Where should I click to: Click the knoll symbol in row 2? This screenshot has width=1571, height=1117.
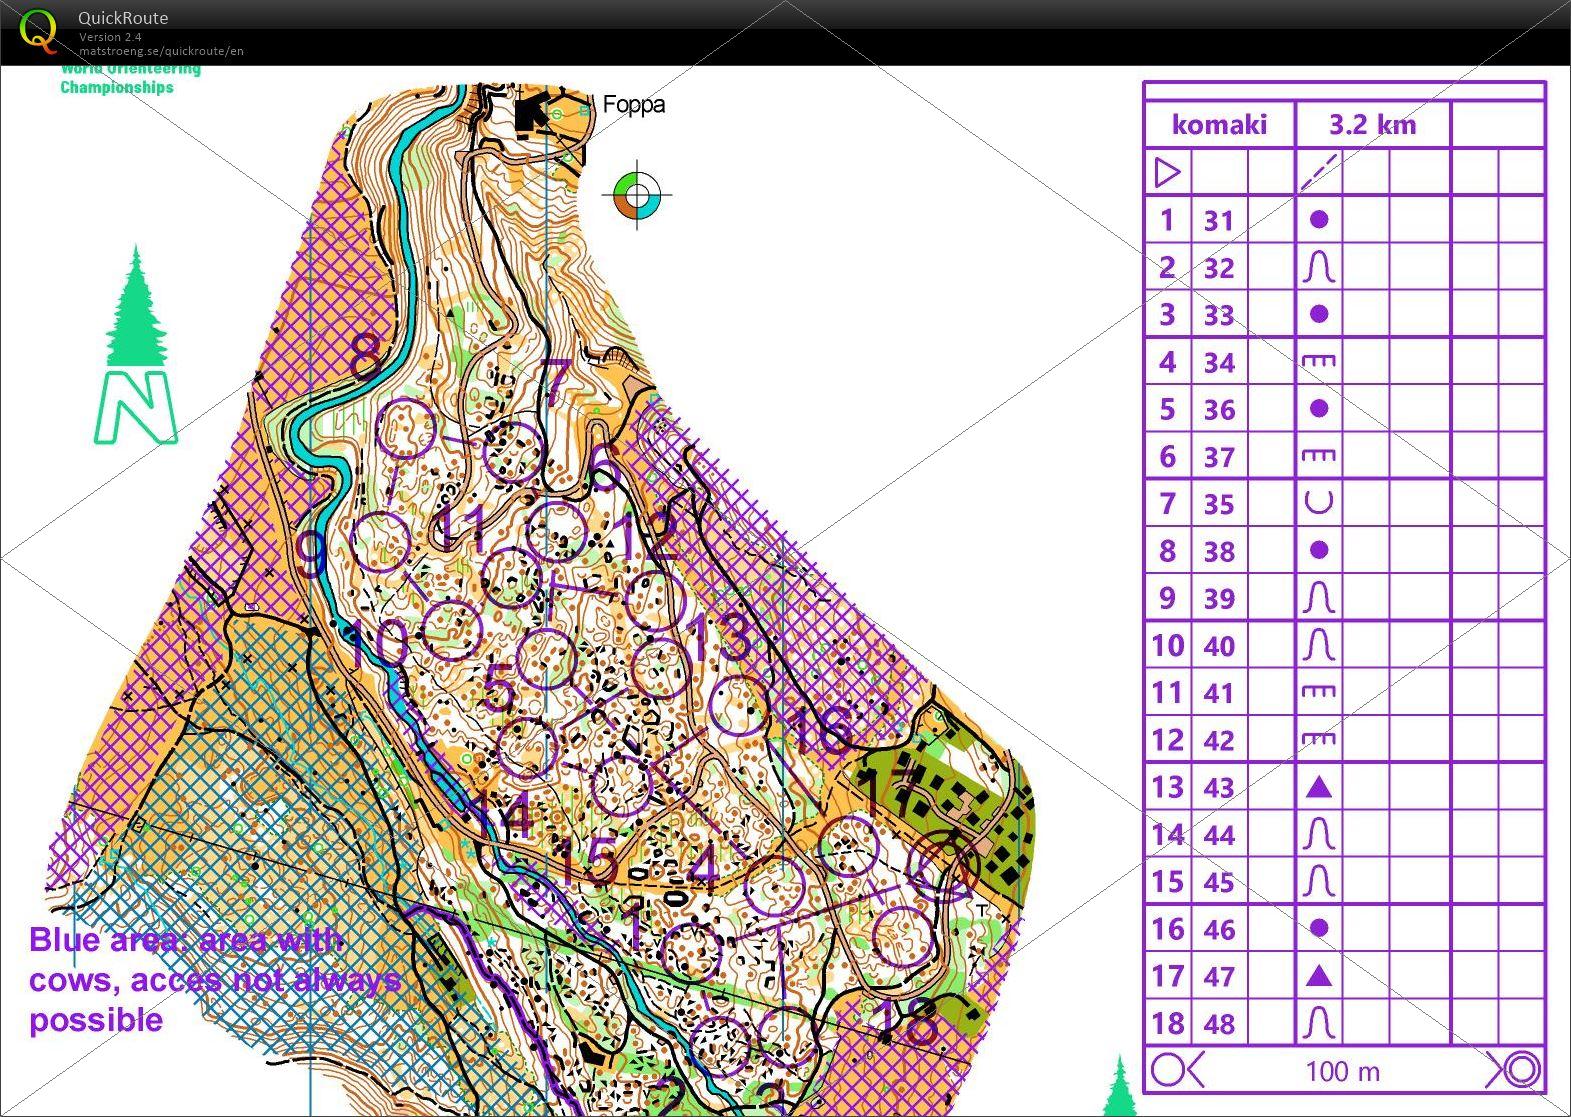coord(1319,267)
